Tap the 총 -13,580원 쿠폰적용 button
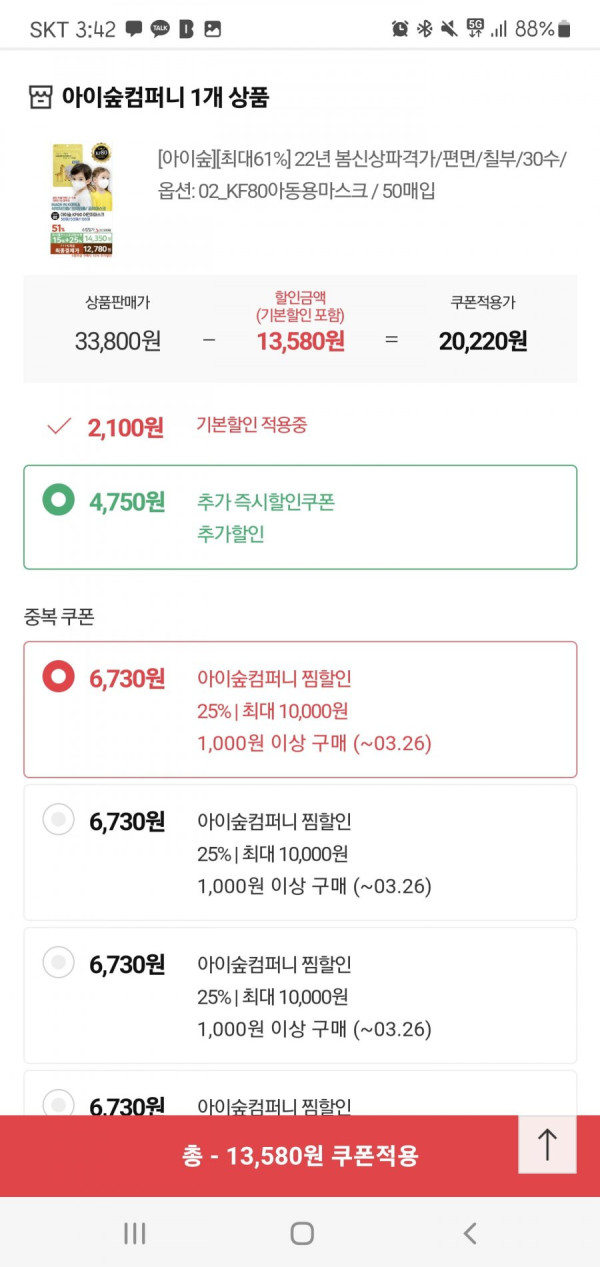This screenshot has width=600, height=1267. point(300,1156)
